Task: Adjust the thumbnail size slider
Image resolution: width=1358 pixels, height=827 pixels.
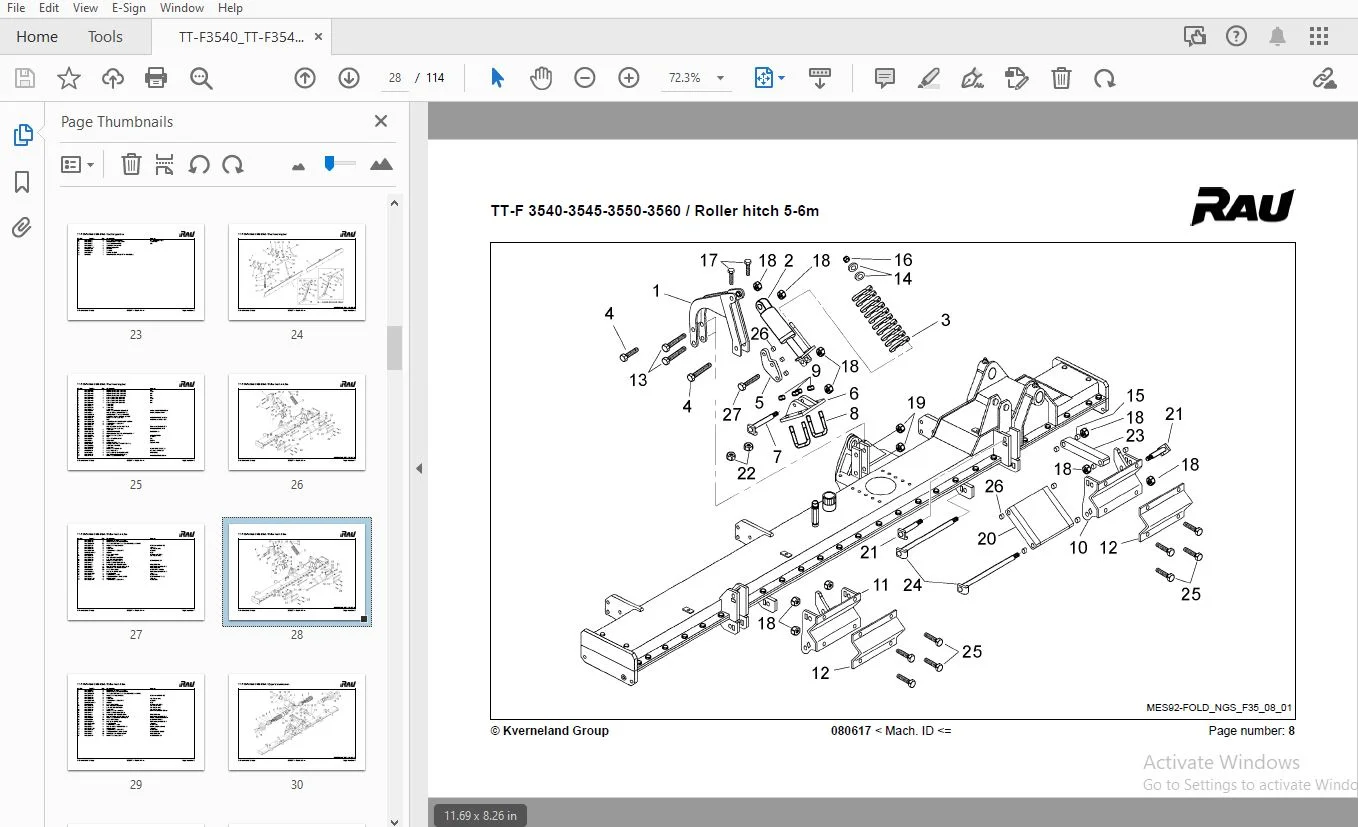Action: [339, 164]
